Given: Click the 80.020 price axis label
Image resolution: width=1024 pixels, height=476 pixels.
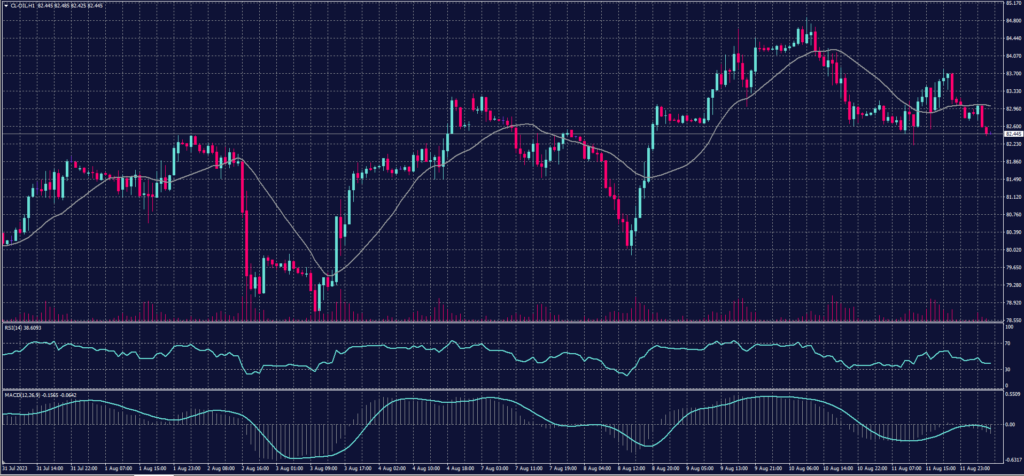Looking at the screenshot, I should (1011, 250).
